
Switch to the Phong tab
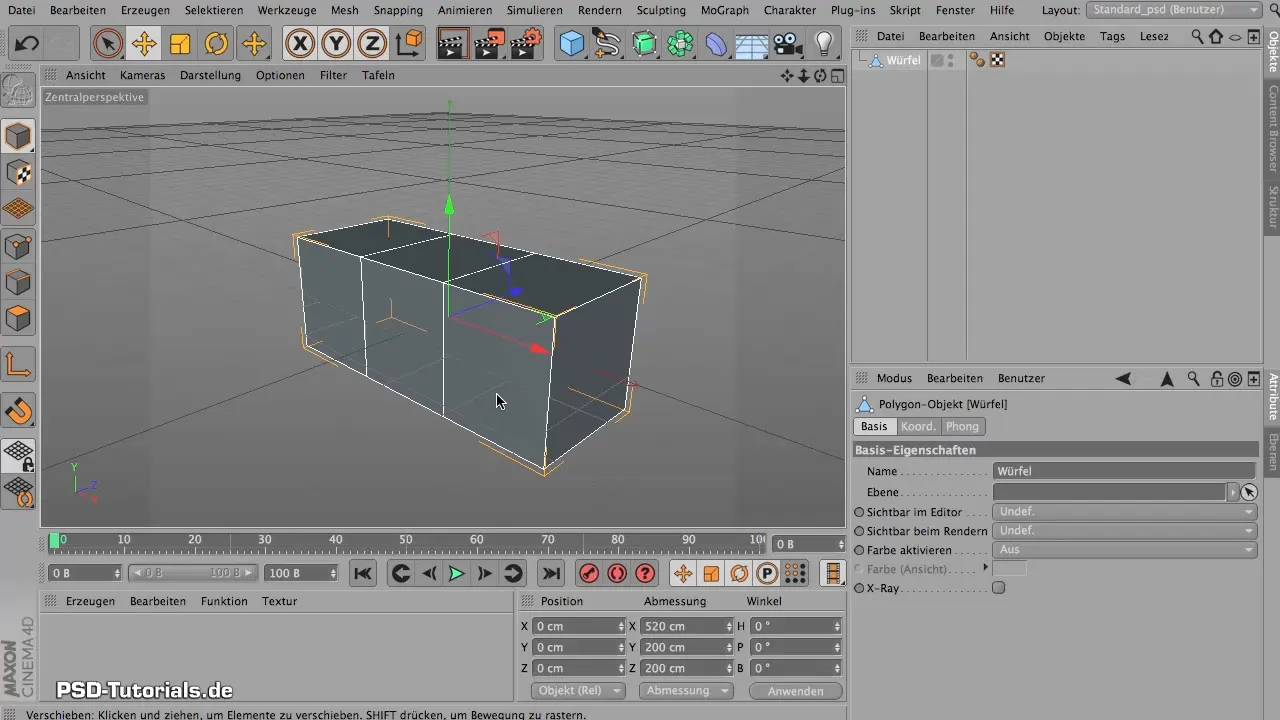pyautogui.click(x=963, y=426)
